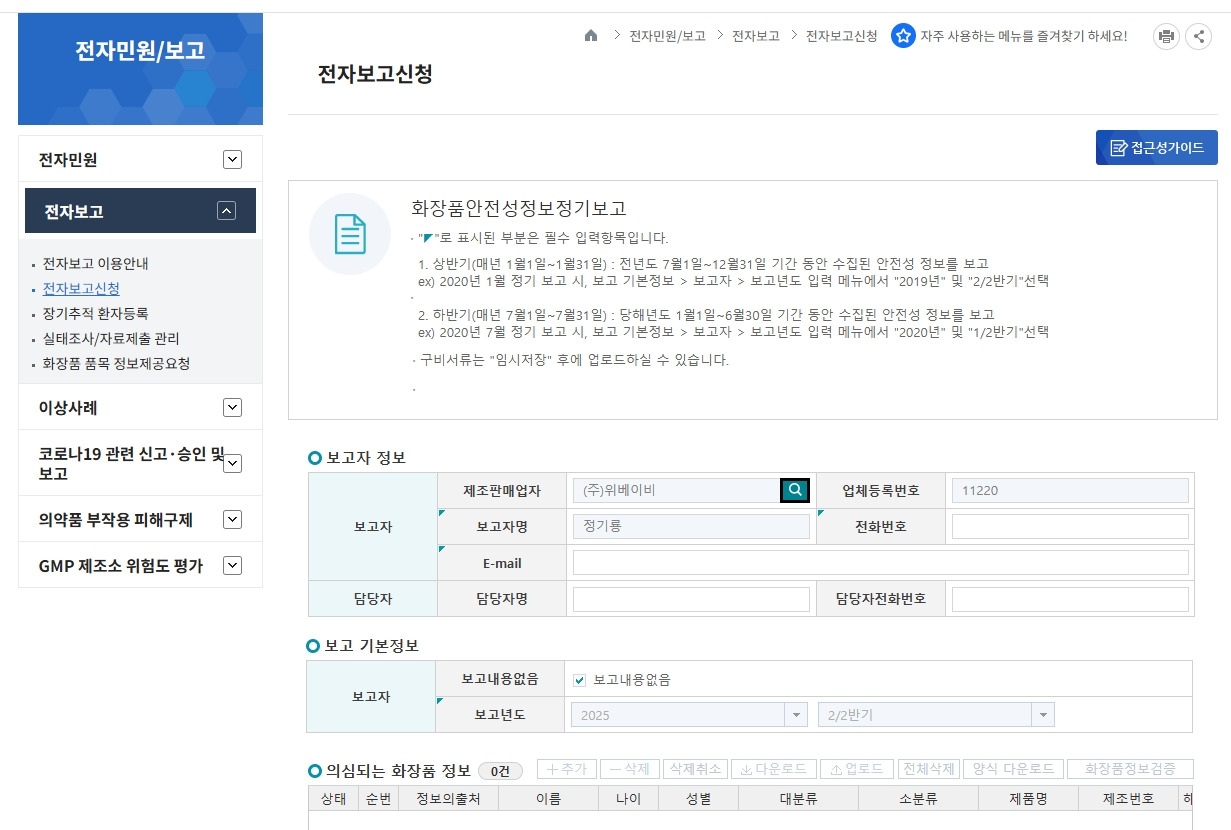Click the 추가 add button above the table
1231x830 pixels.
[566, 769]
